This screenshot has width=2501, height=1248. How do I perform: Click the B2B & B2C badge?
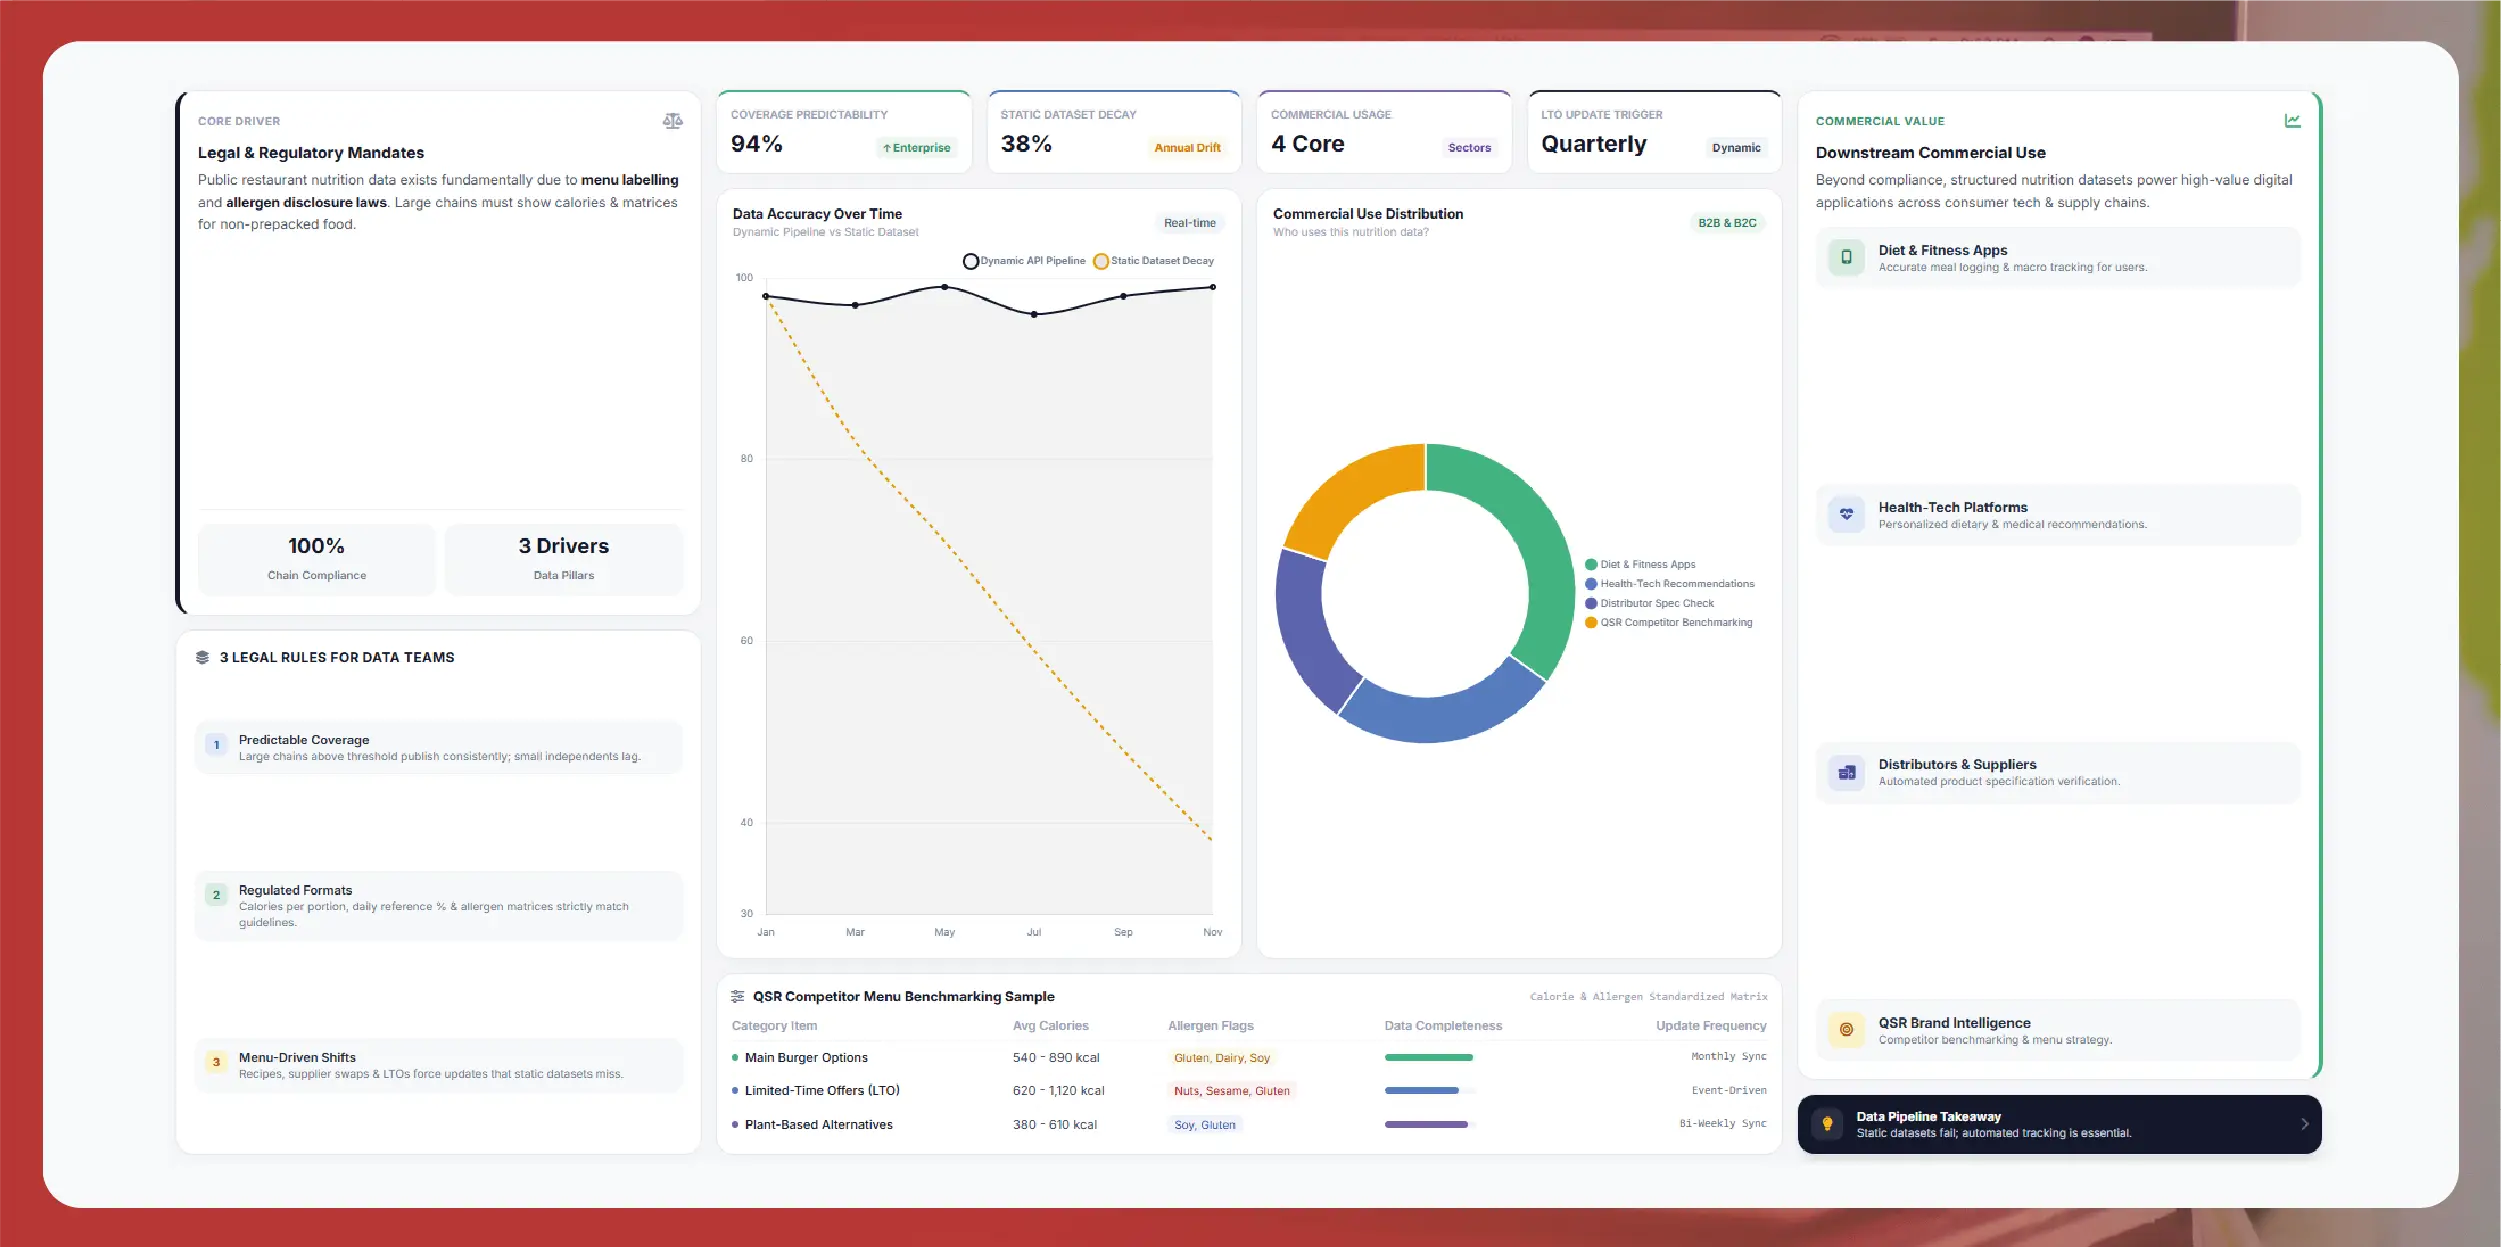coord(1727,223)
